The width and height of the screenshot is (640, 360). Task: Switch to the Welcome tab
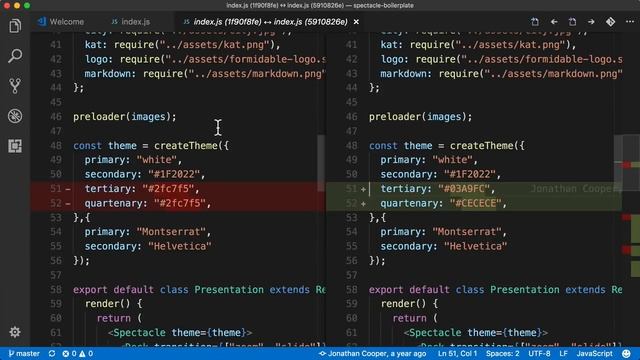click(61, 22)
